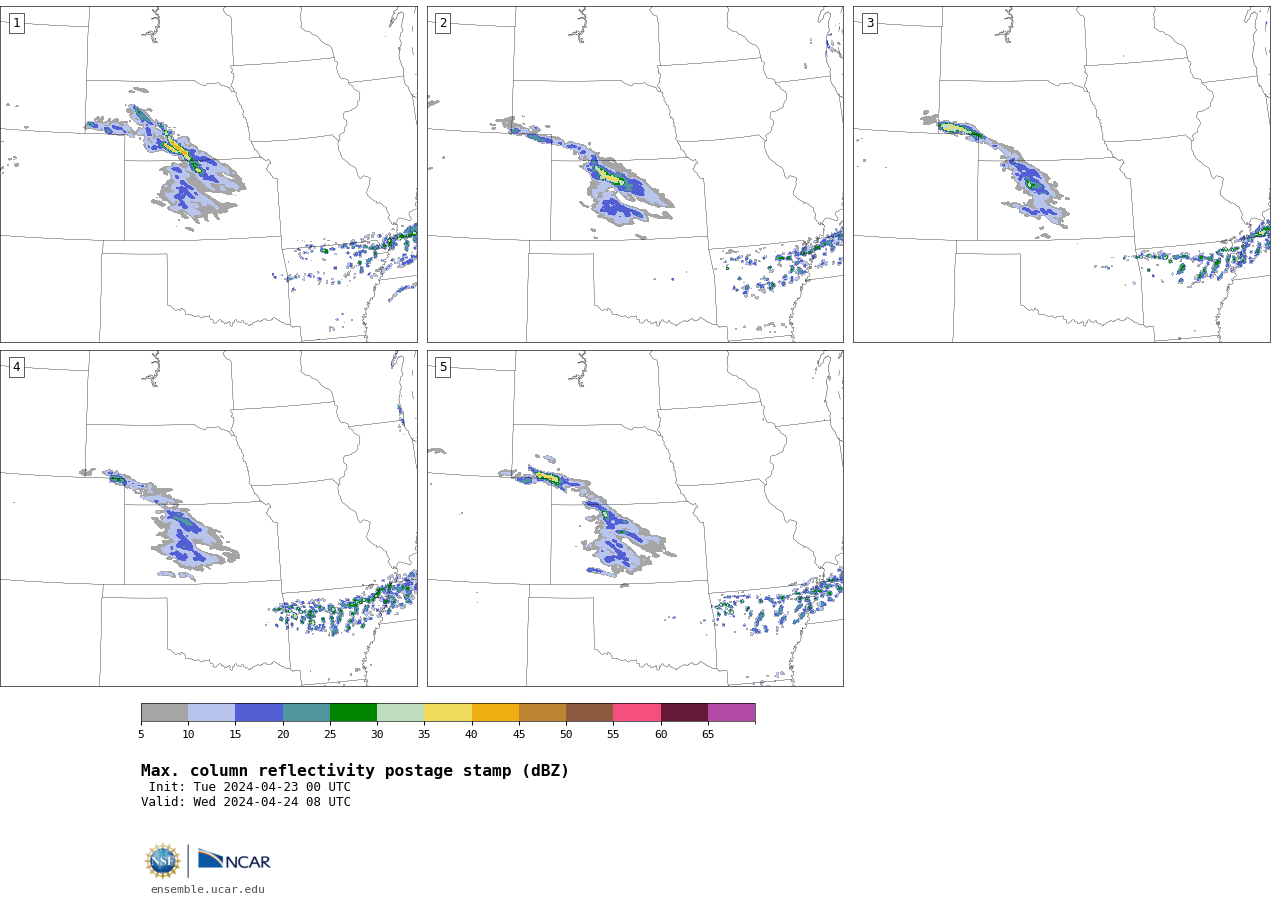
Task: Click the colorbar tick label 20
Action: [x=283, y=735]
